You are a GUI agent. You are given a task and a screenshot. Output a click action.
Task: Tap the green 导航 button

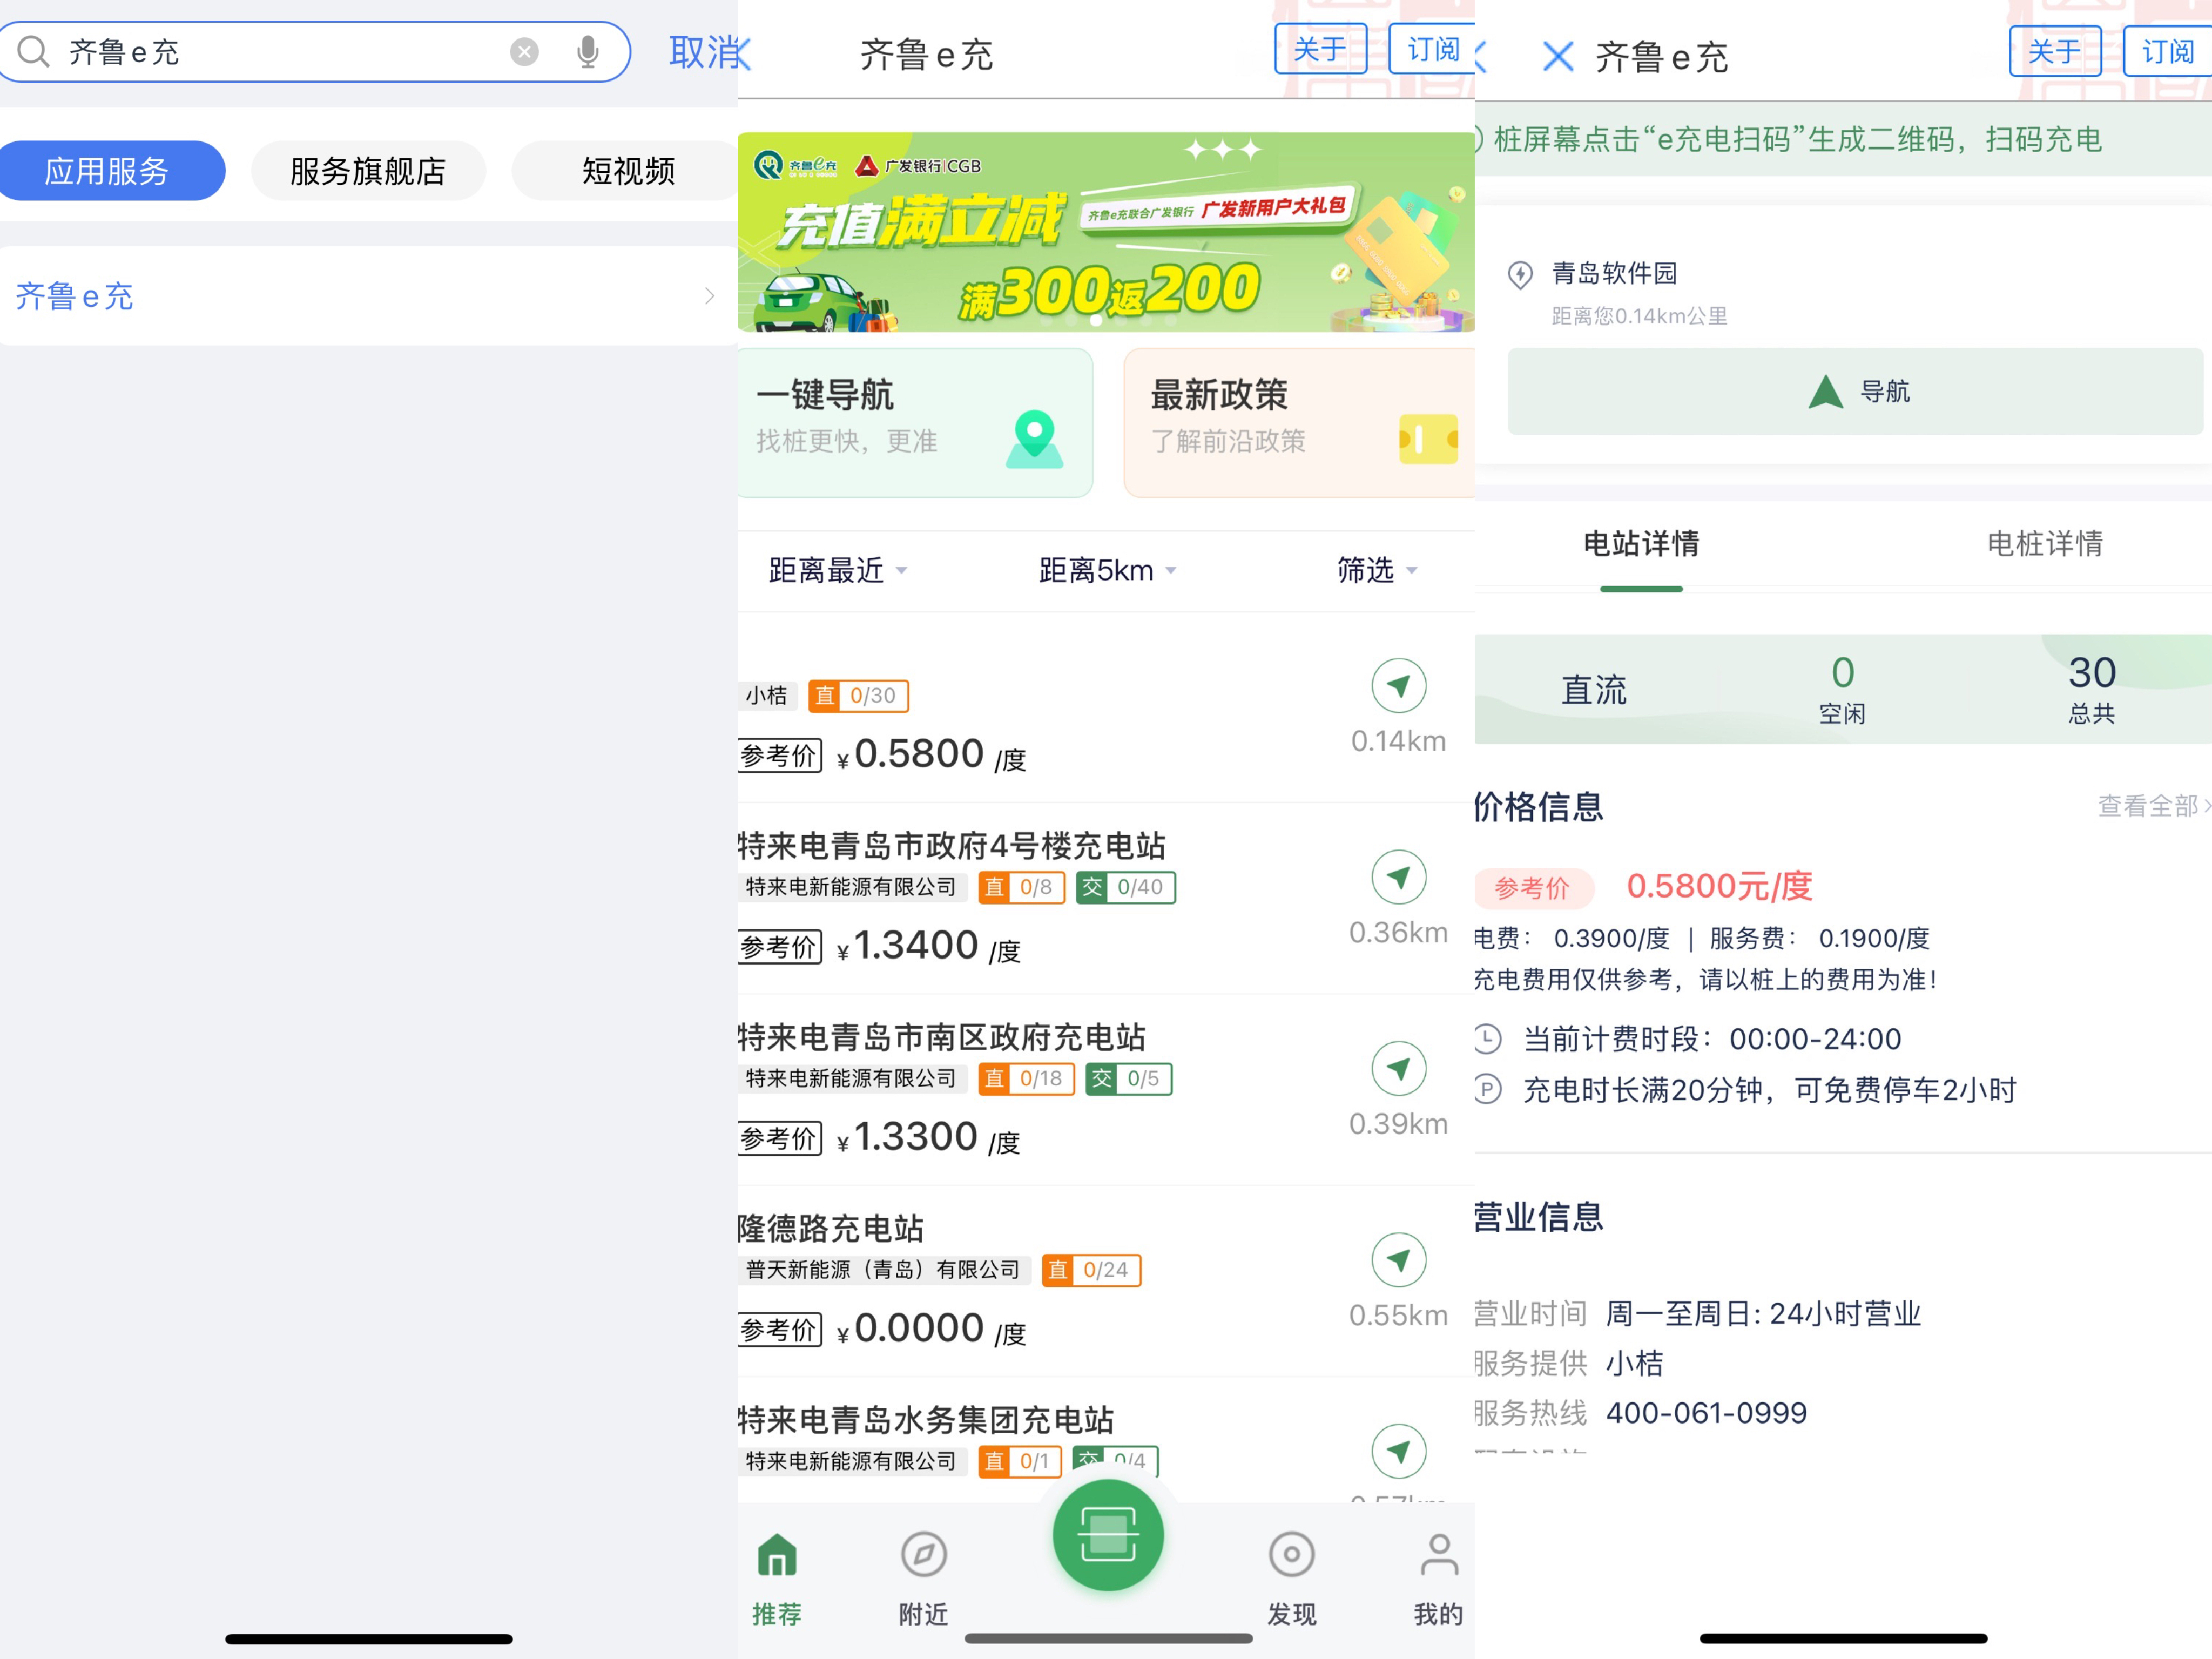(x=1855, y=391)
